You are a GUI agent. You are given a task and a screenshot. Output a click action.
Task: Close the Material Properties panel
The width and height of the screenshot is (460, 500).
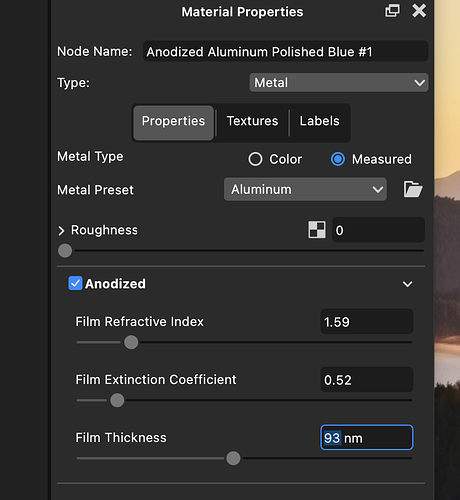(419, 11)
